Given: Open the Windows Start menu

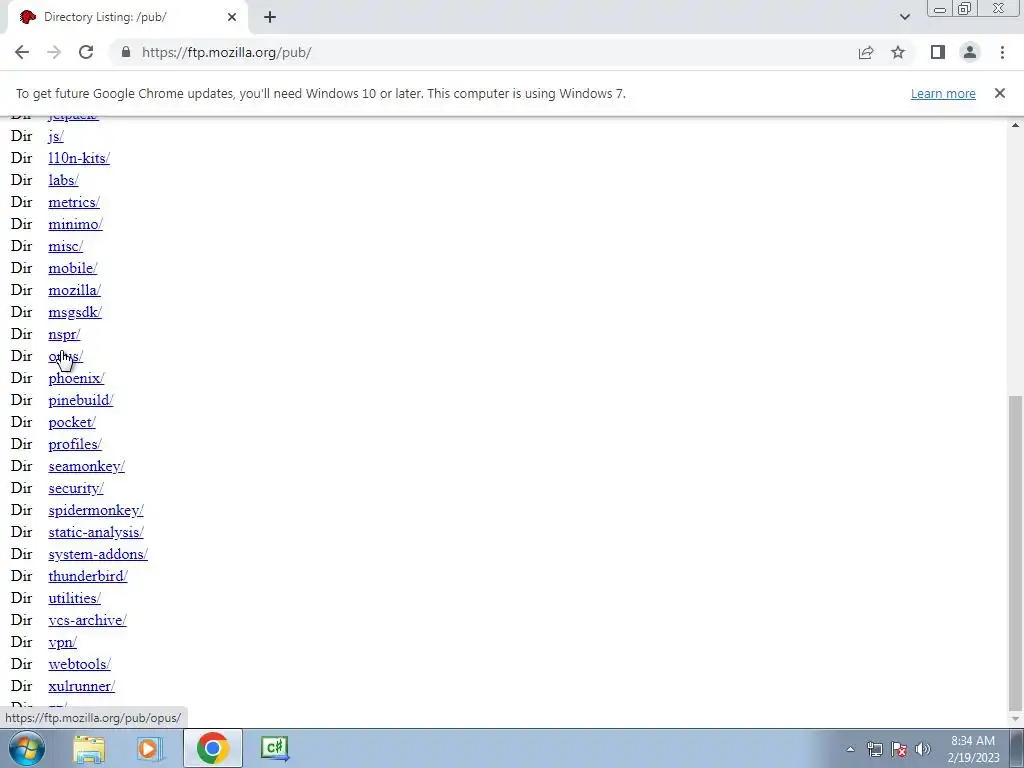Looking at the screenshot, I should click(26, 748).
